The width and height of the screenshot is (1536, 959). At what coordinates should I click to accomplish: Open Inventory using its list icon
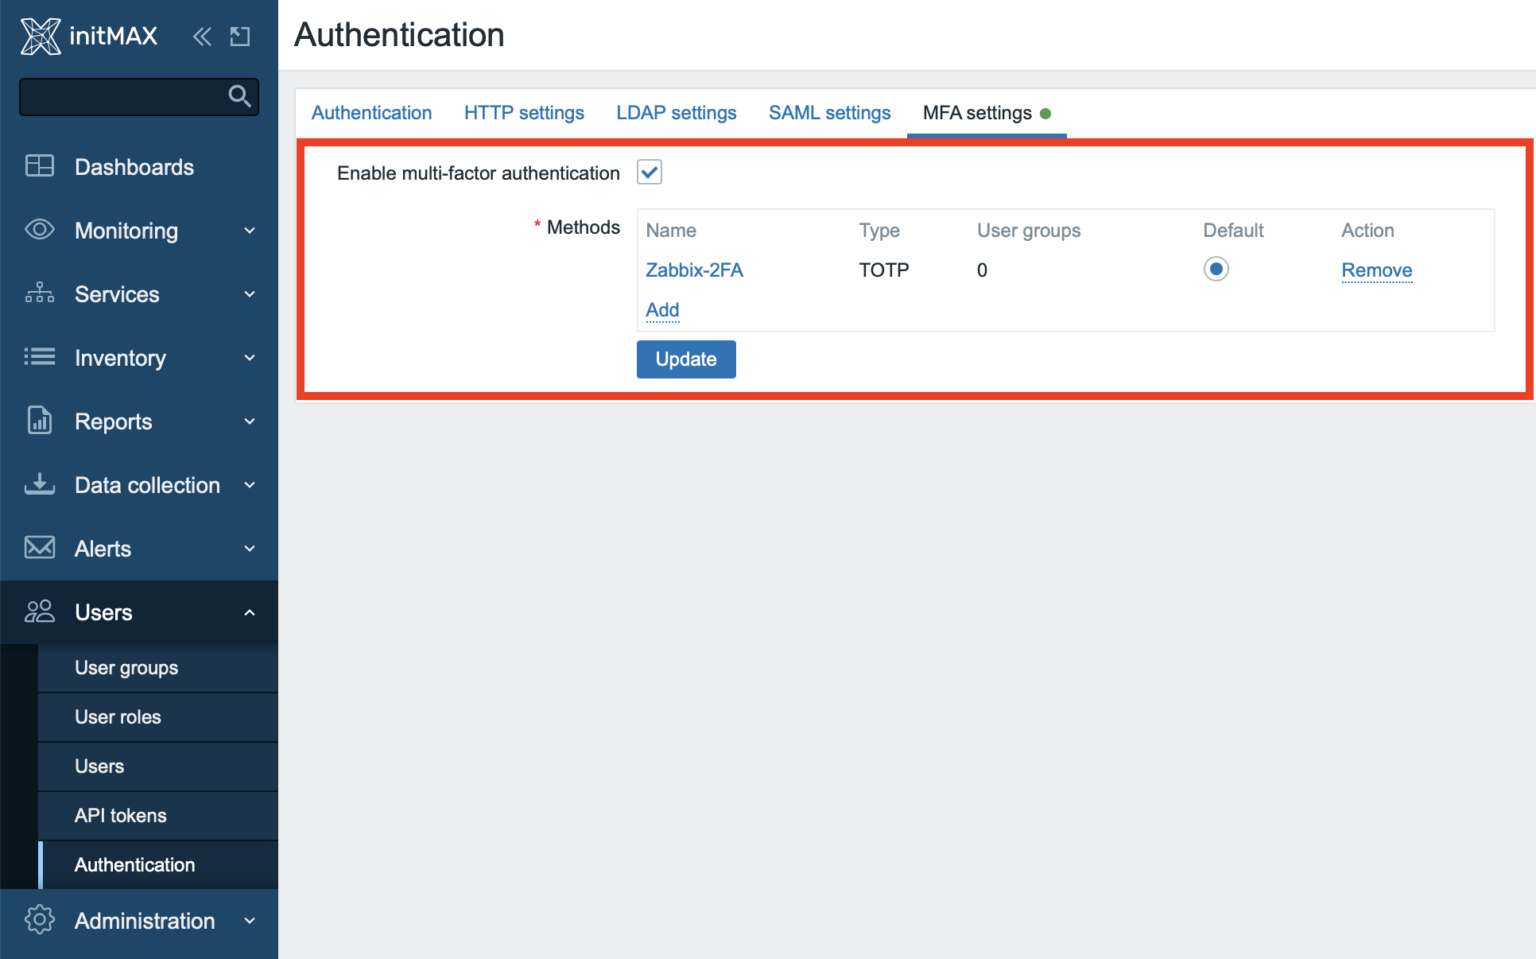pyautogui.click(x=39, y=357)
